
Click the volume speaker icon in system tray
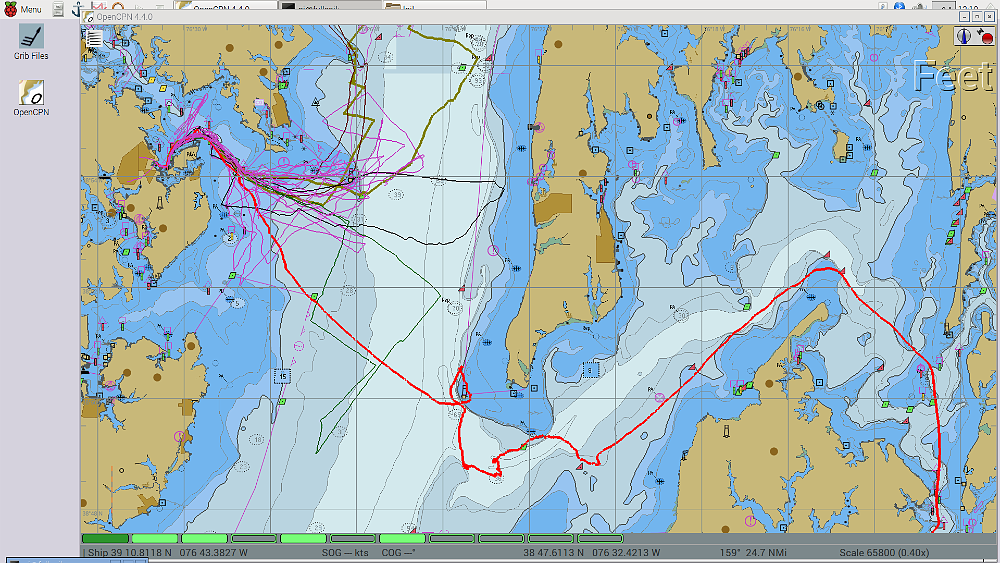[x=919, y=7]
